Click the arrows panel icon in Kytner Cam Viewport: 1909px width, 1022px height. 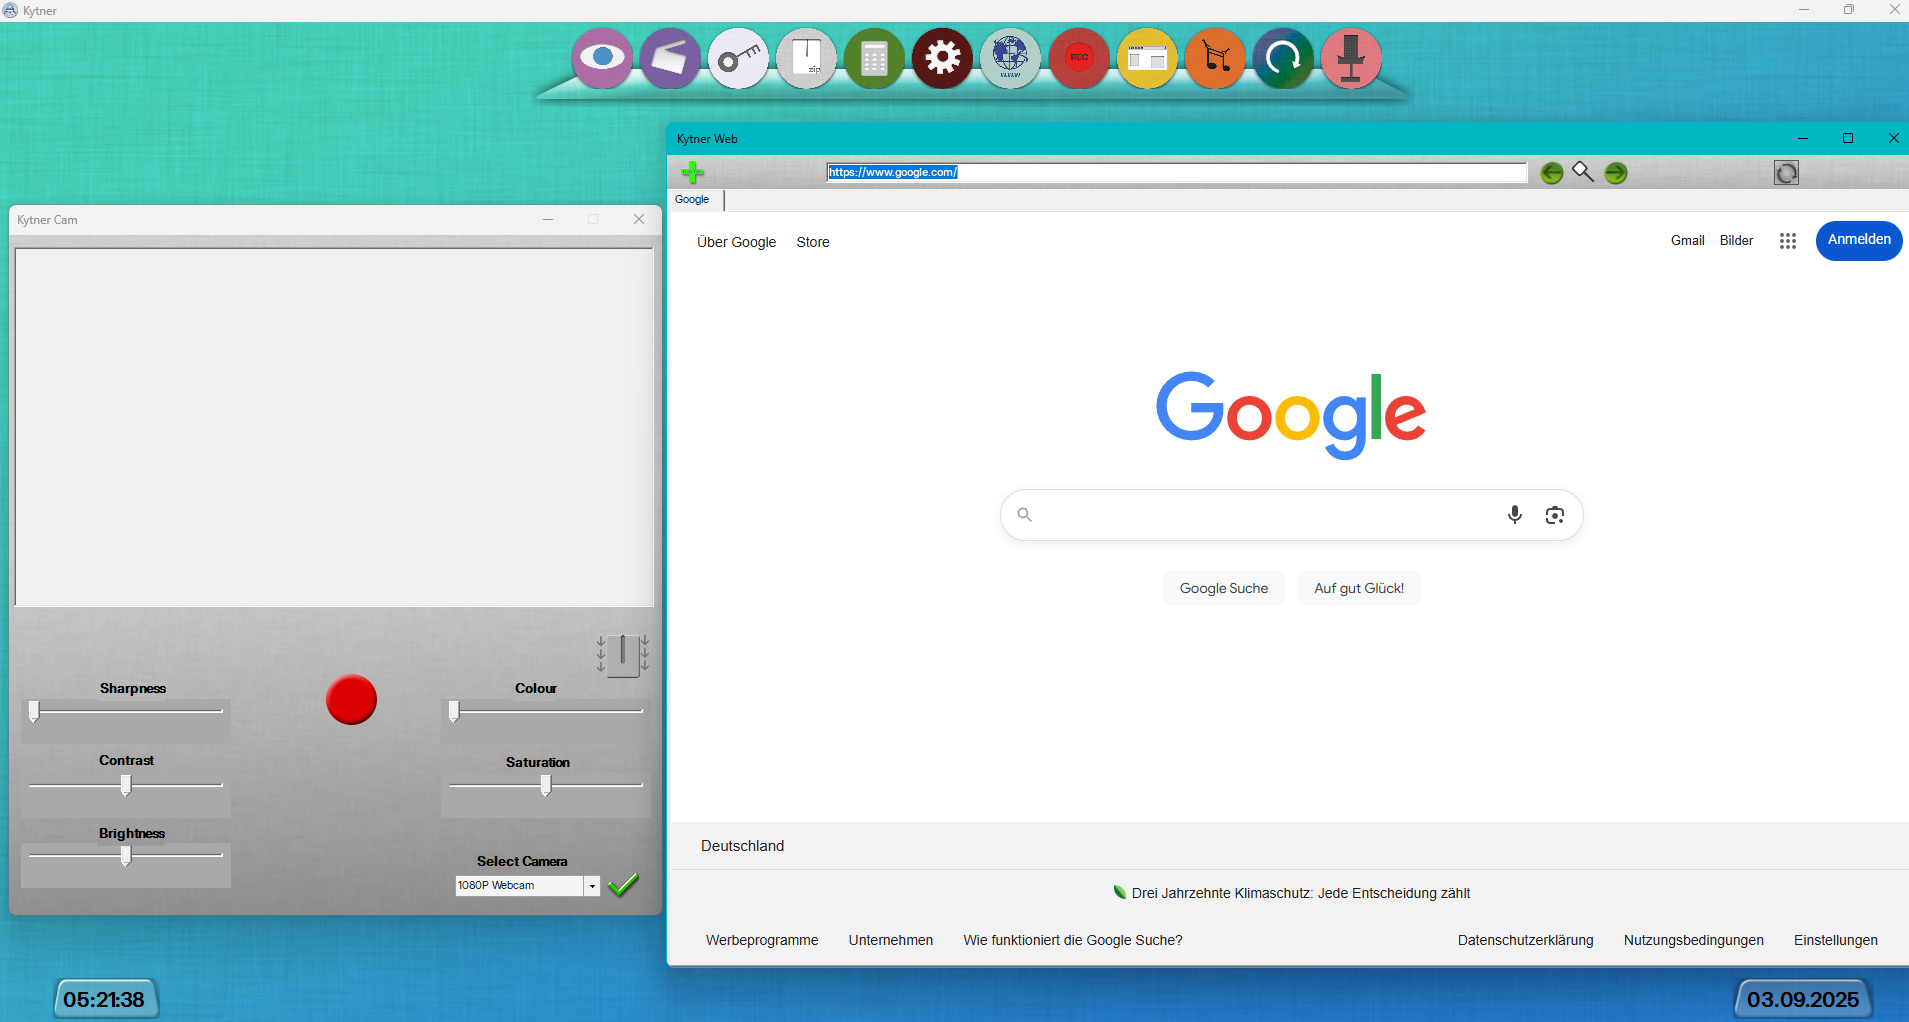pyautogui.click(x=623, y=655)
